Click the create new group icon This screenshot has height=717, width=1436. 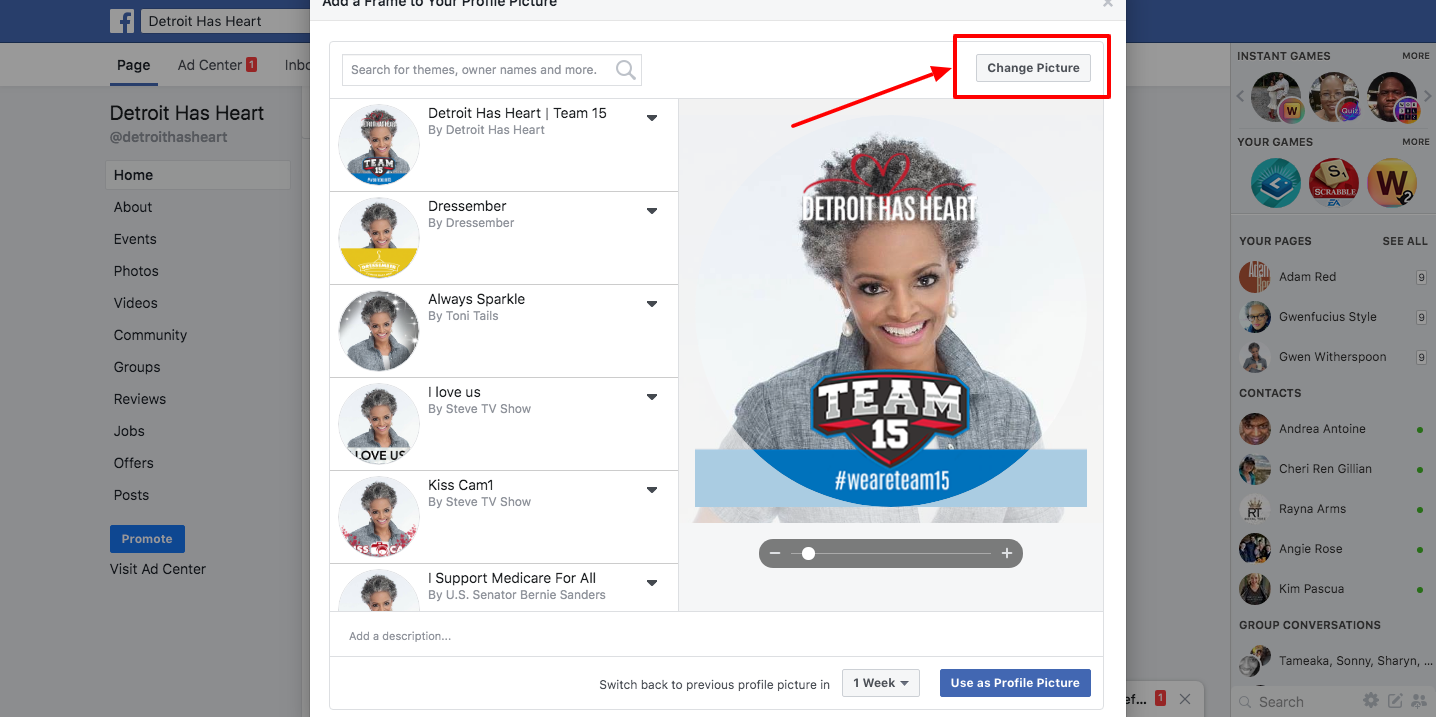[1419, 701]
